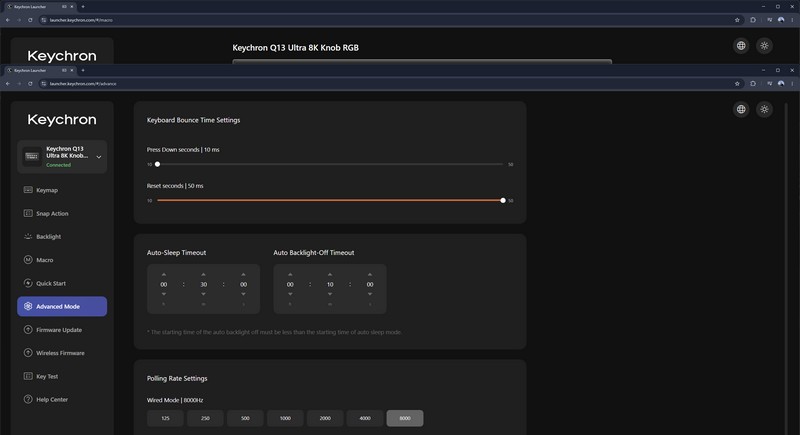
Task: Click the Keychron logo in the back window
Action: click(x=62, y=56)
